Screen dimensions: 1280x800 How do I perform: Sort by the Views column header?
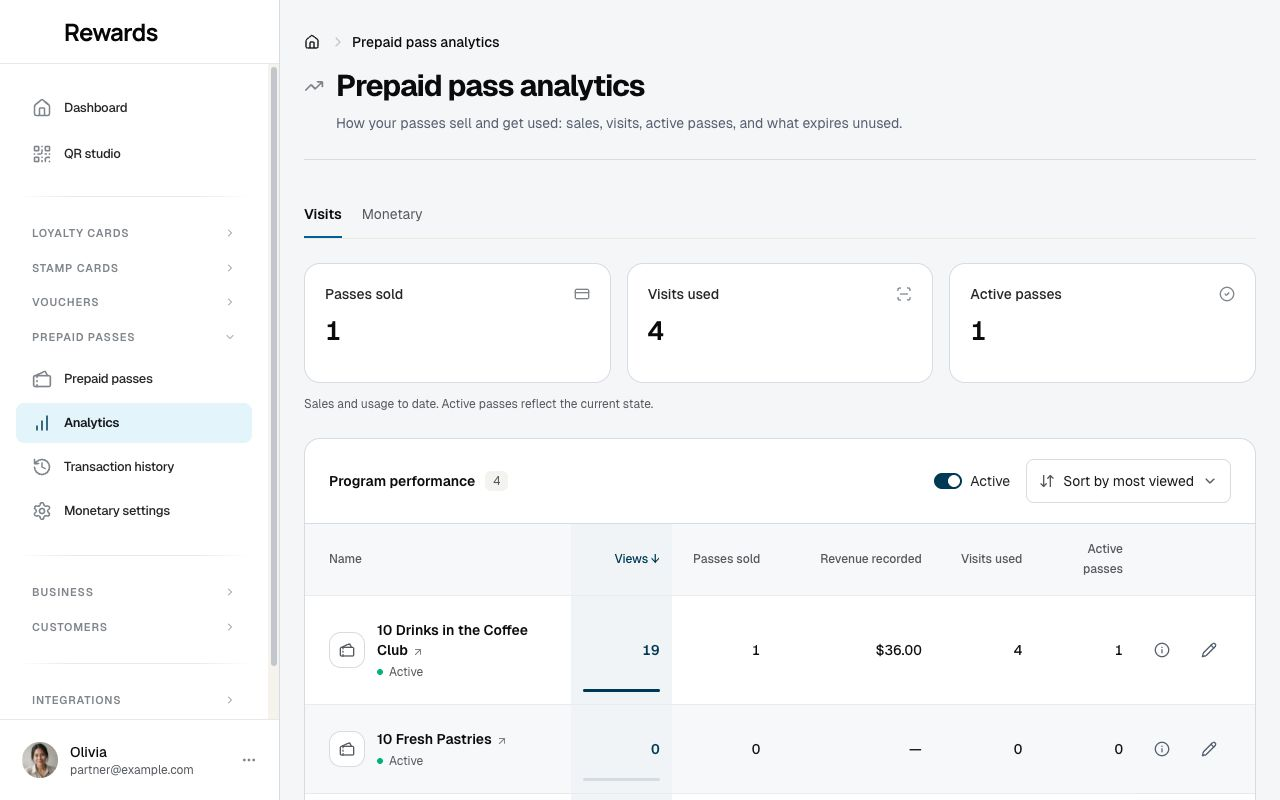(x=637, y=559)
